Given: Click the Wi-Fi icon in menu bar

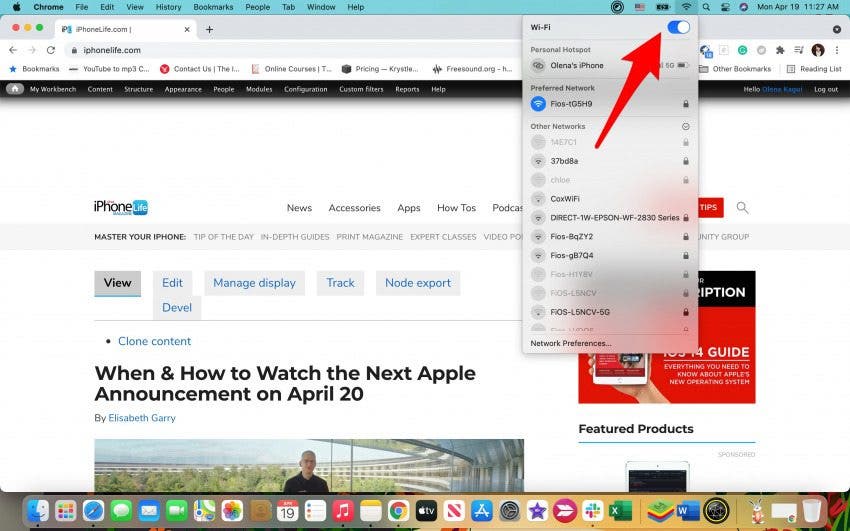Looking at the screenshot, I should pyautogui.click(x=686, y=7).
